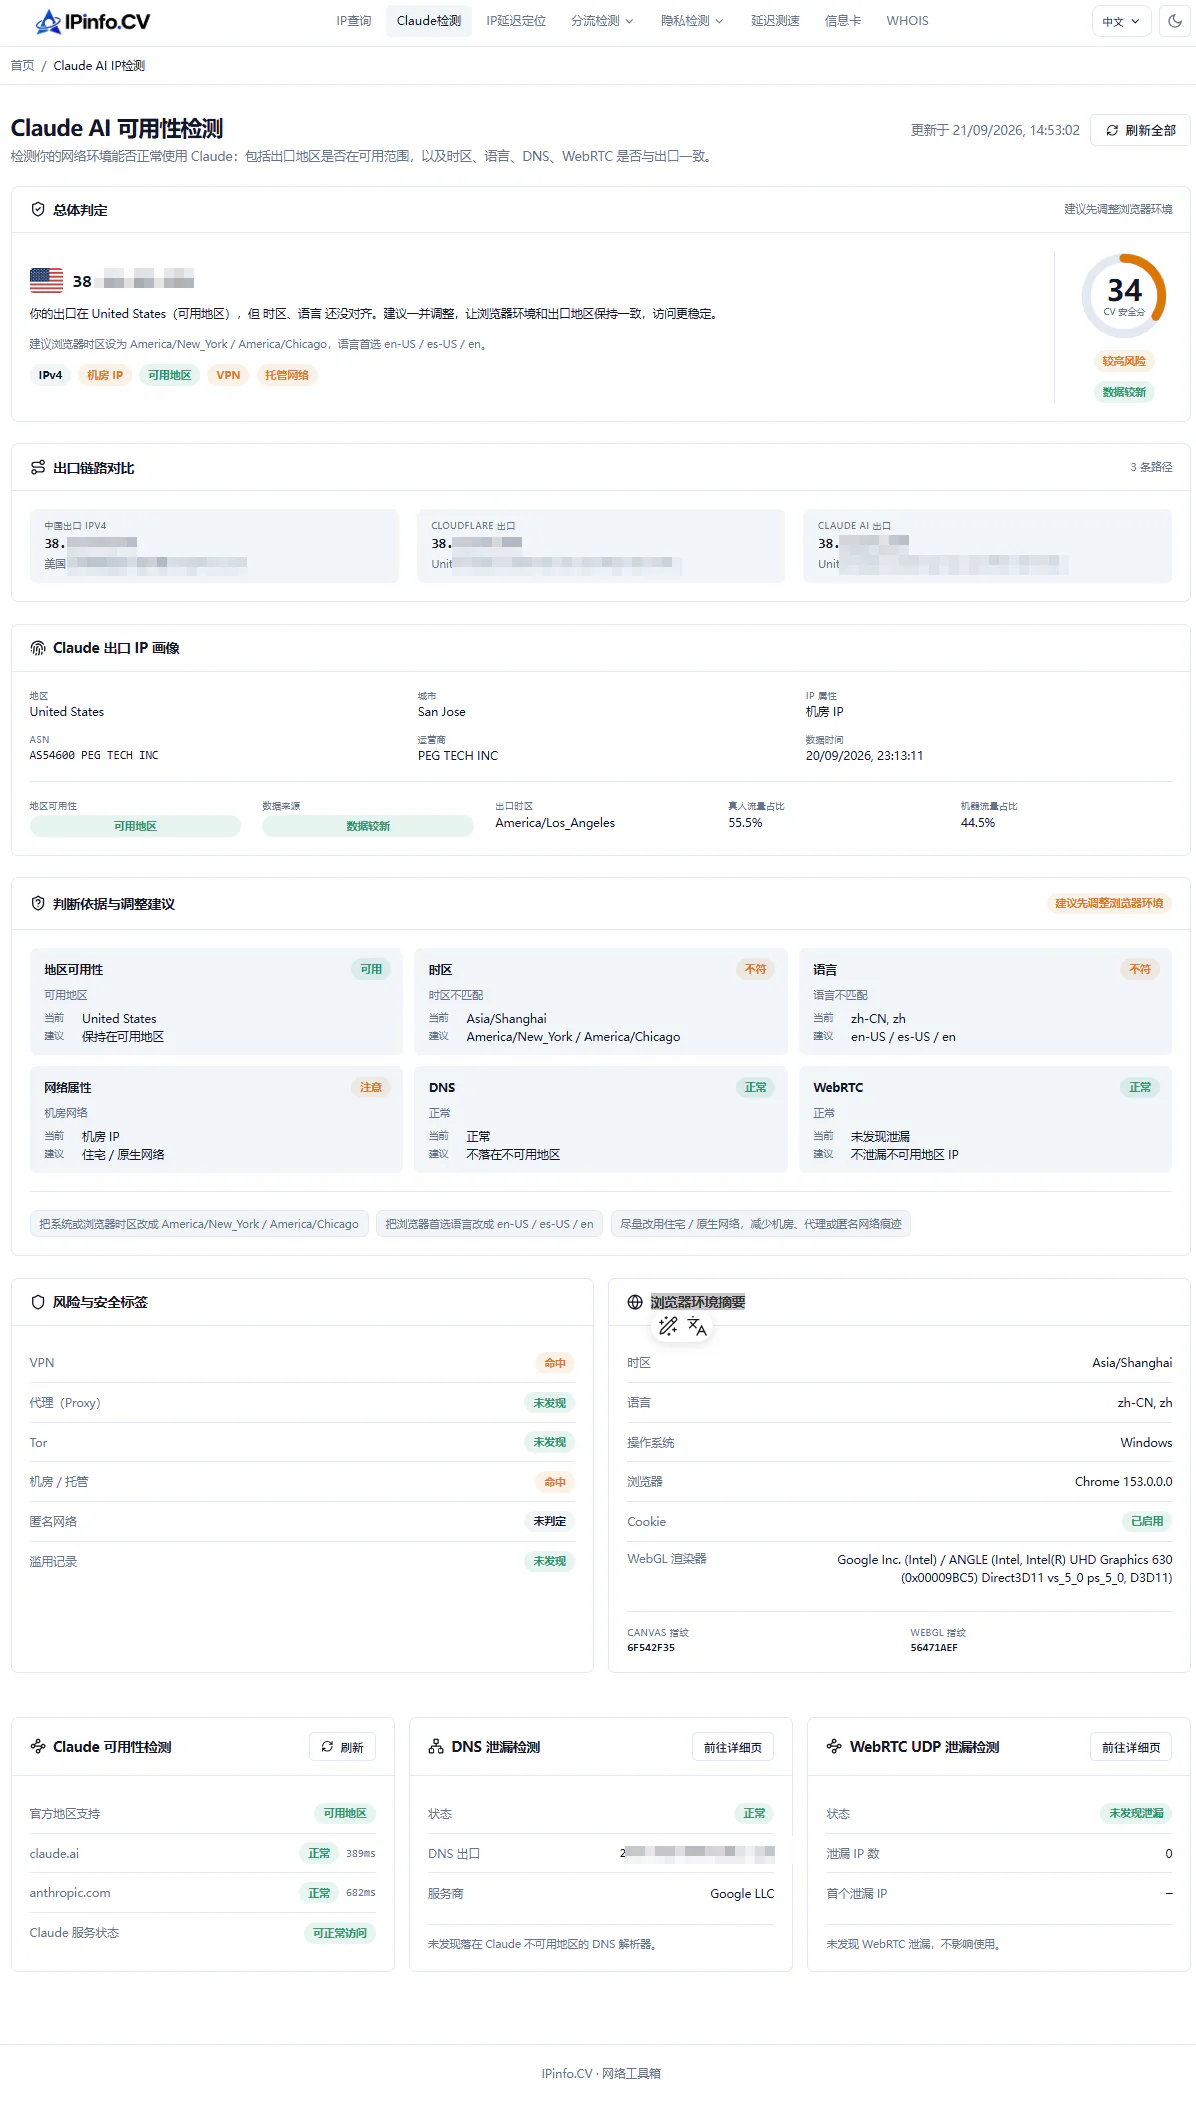Go to the WHOIS nav item
Image resolution: width=1196 pixels, height=2102 pixels.
point(907,21)
